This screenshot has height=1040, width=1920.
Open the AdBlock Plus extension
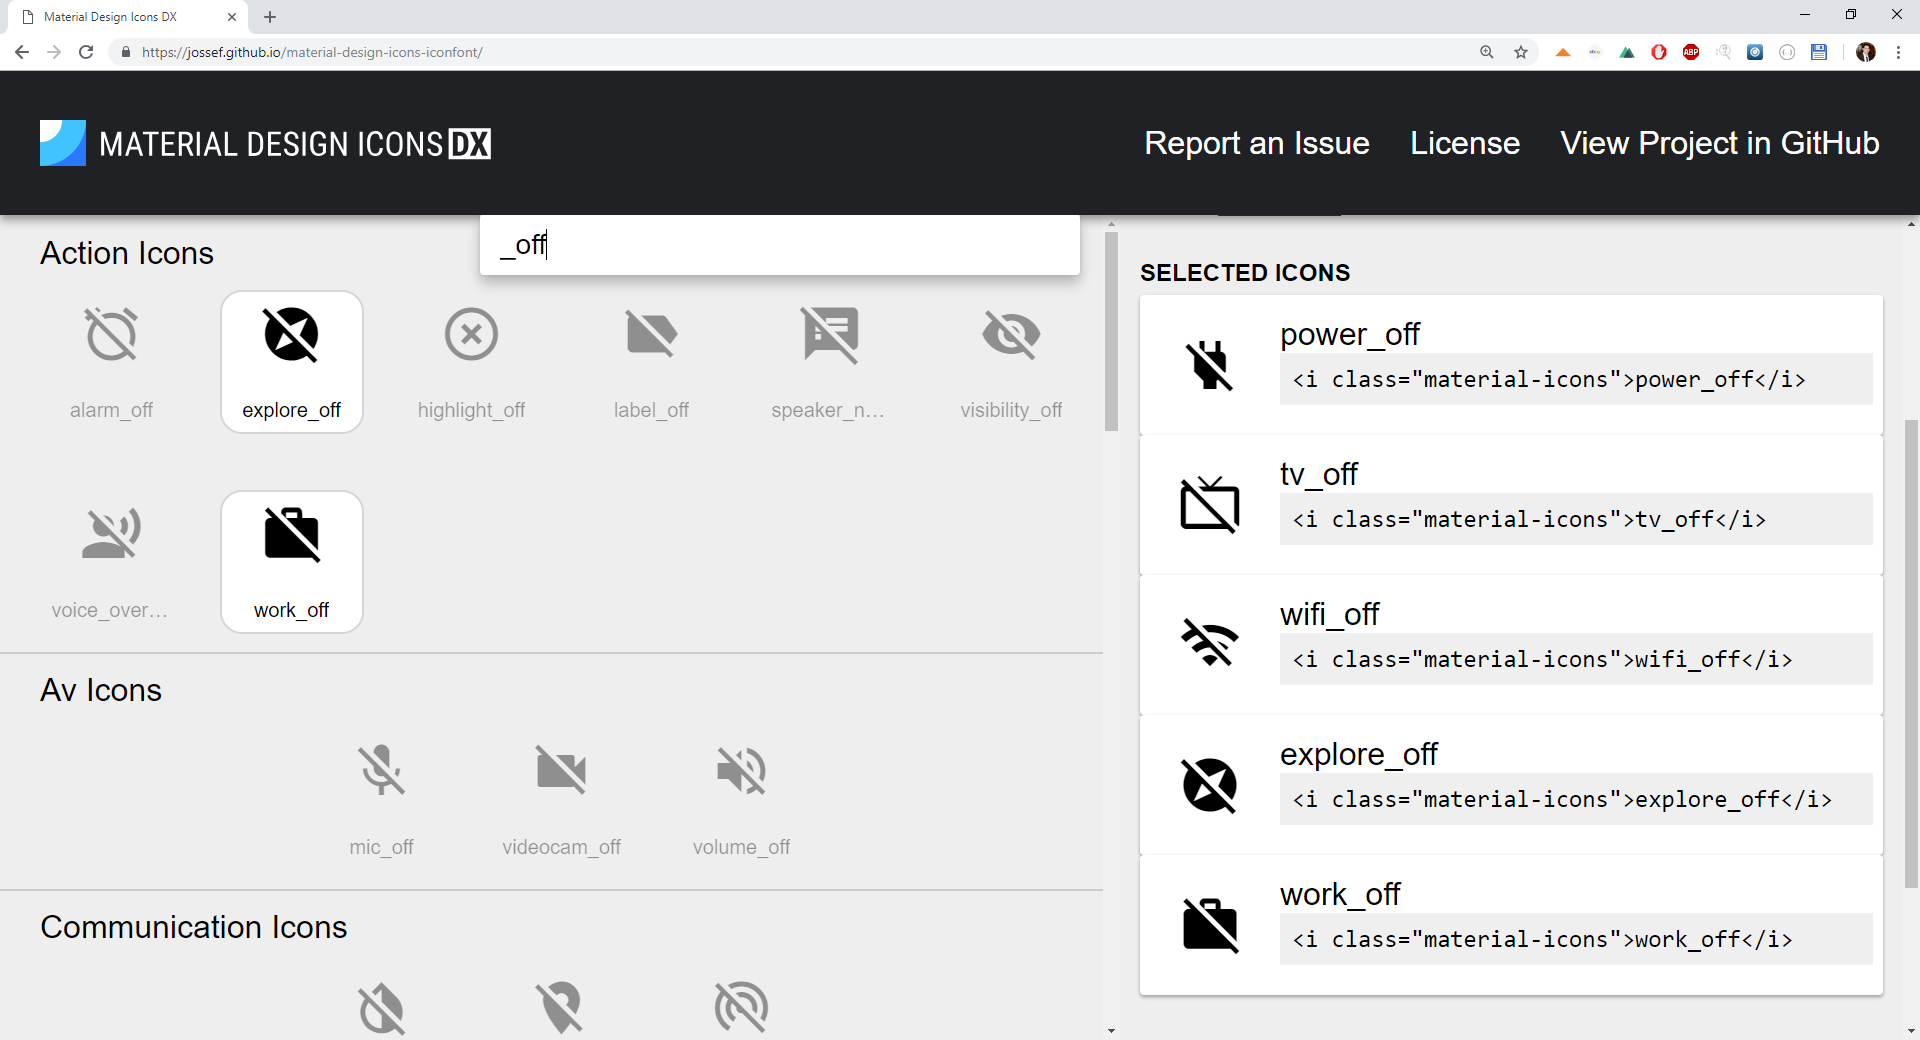(x=1691, y=52)
